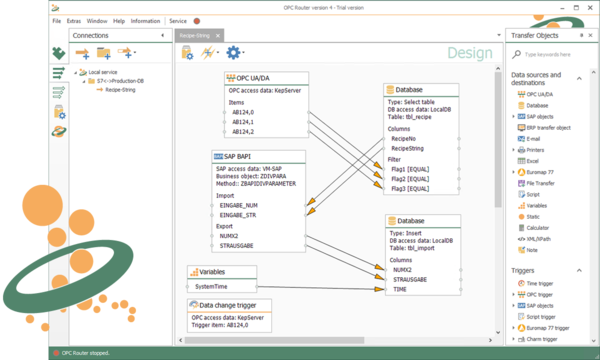600x360 pixels.
Task: Click the Transfer Objects panel scroll-down arrow
Action: coord(593,340)
